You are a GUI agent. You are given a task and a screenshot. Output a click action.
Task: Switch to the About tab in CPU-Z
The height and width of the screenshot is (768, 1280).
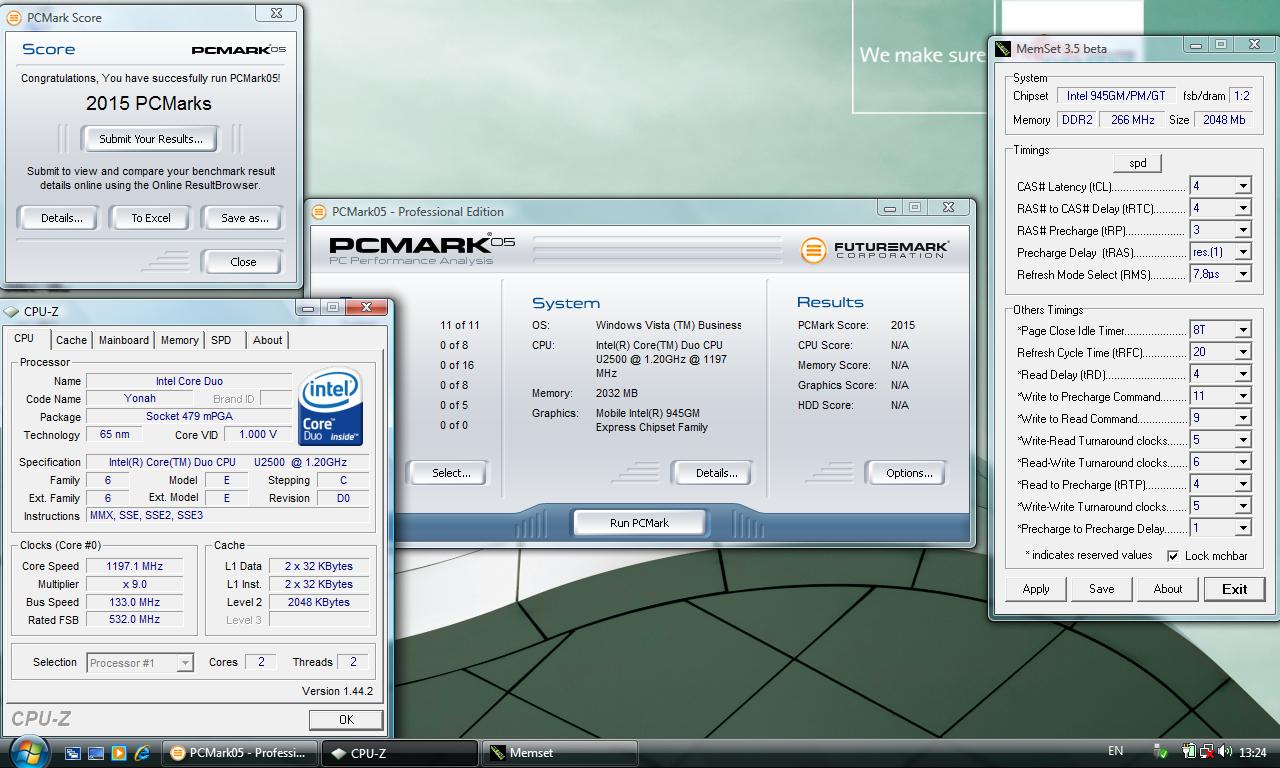267,340
